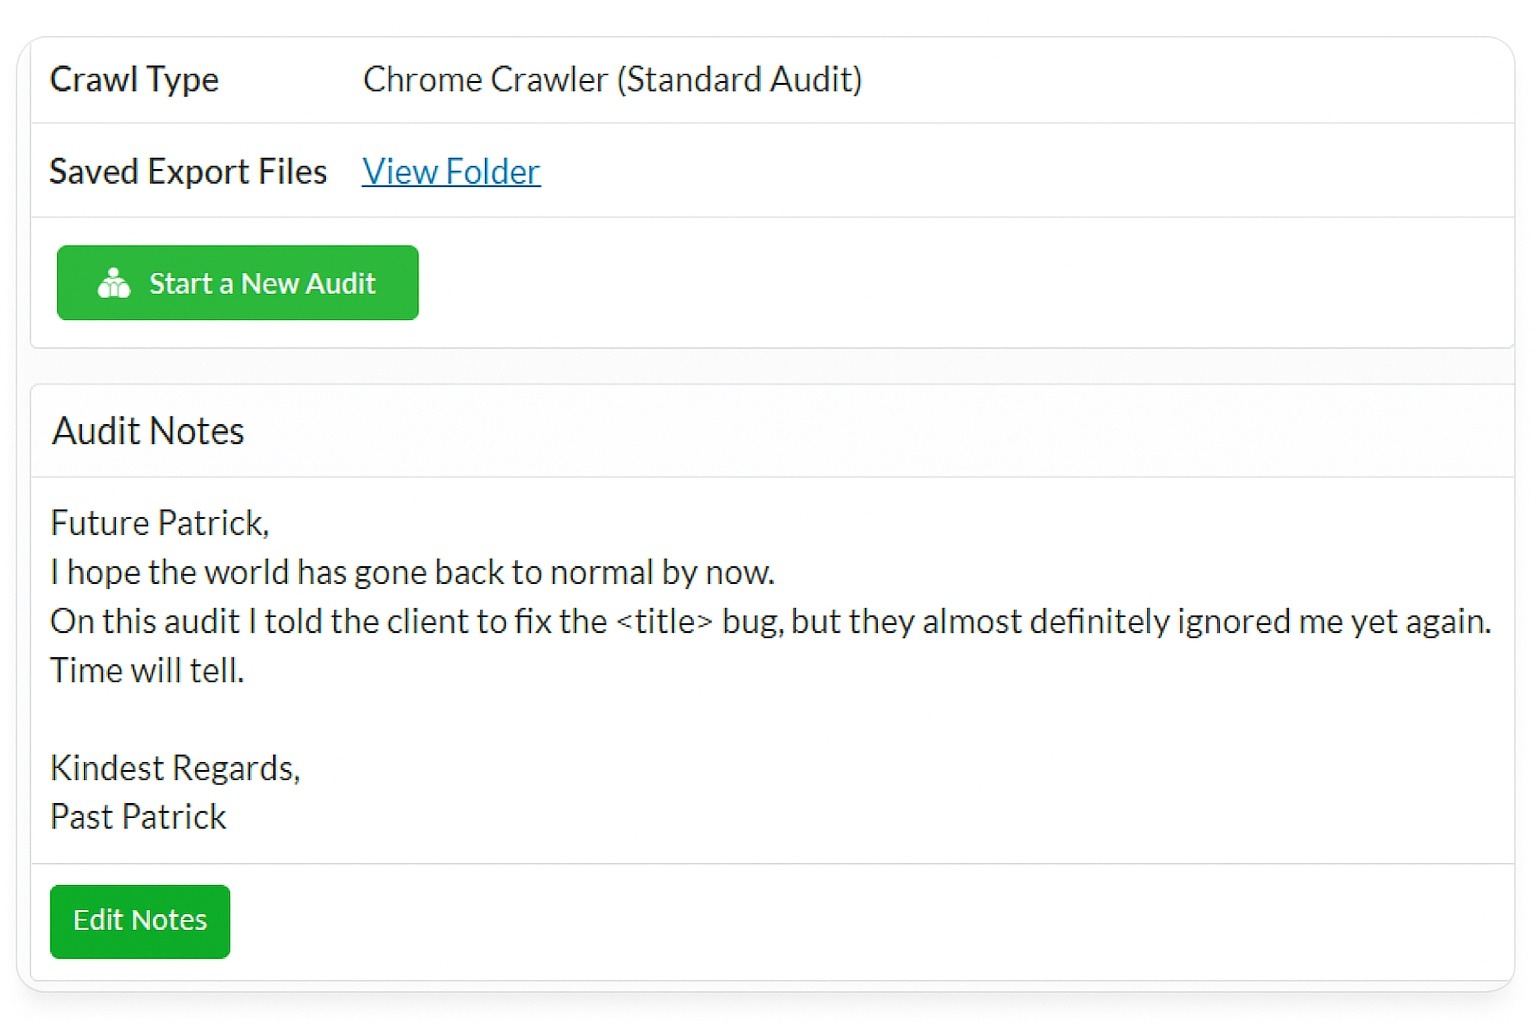The height and width of the screenshot is (1024, 1536).
Task: Select the sentence mentioning the <title> bug
Action: 770,621
